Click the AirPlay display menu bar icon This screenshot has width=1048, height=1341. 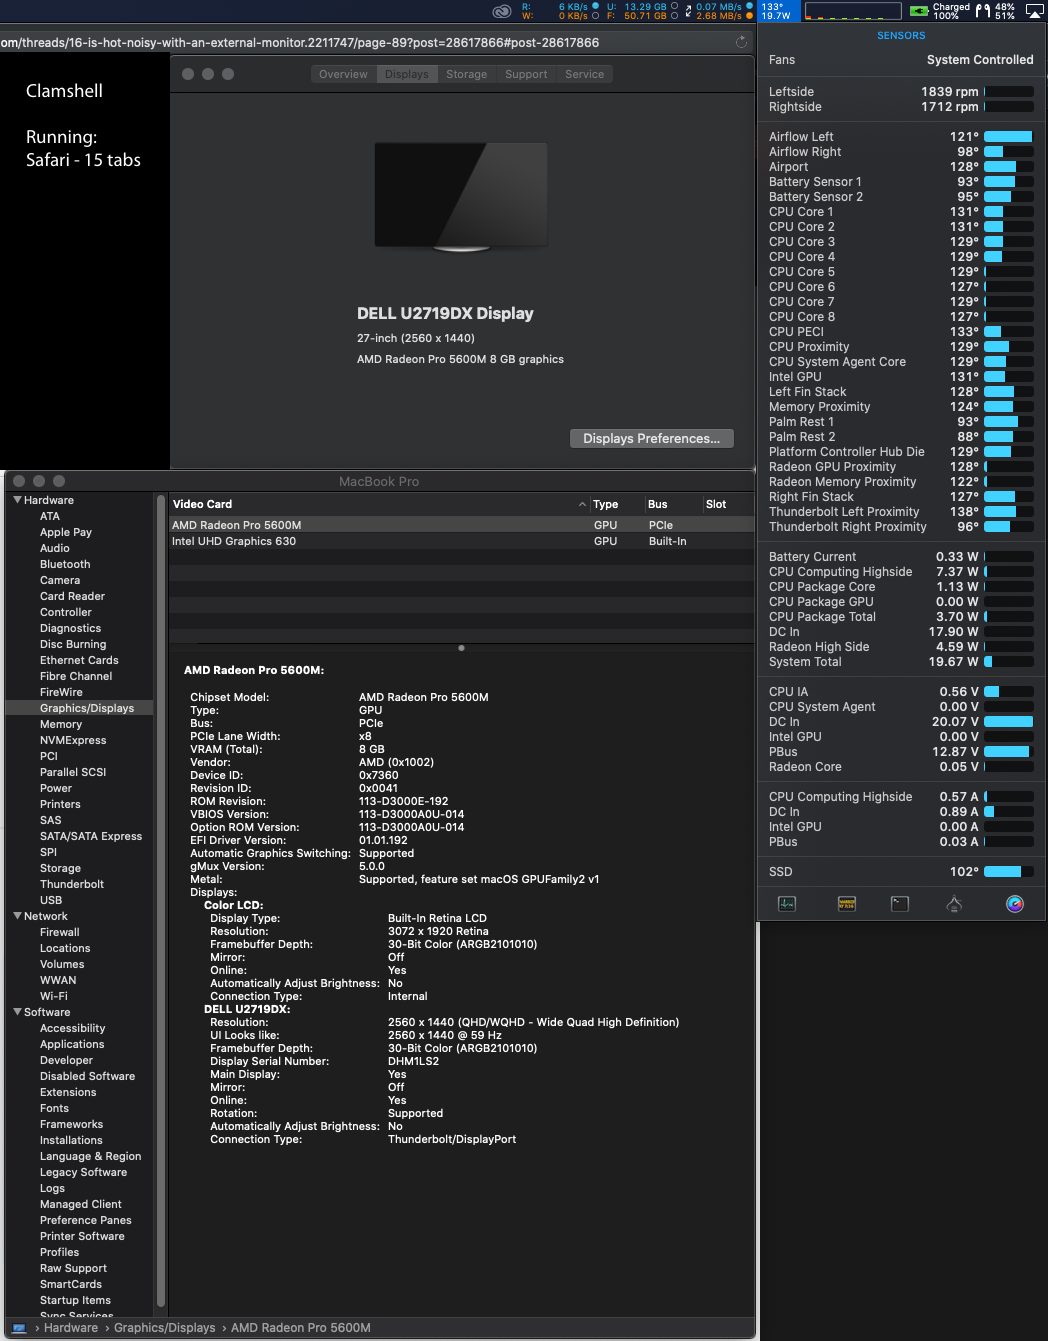point(1034,11)
